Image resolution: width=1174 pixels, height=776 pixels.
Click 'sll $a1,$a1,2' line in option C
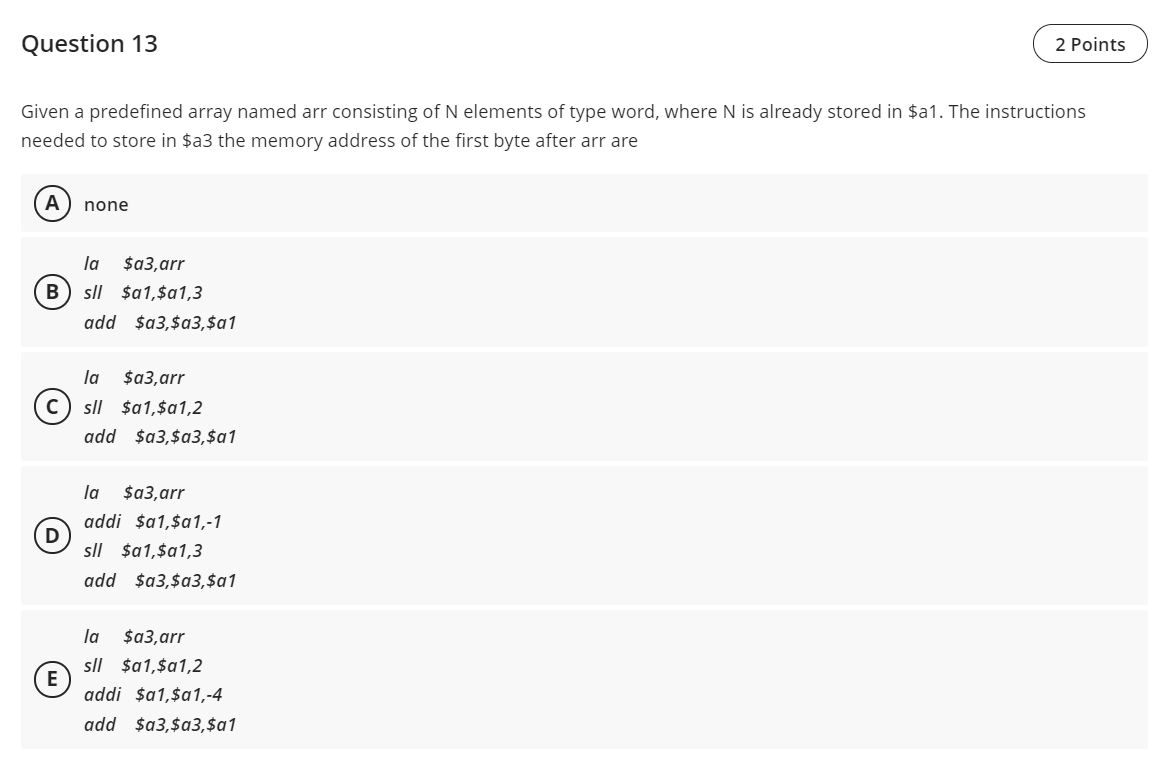[x=143, y=407]
